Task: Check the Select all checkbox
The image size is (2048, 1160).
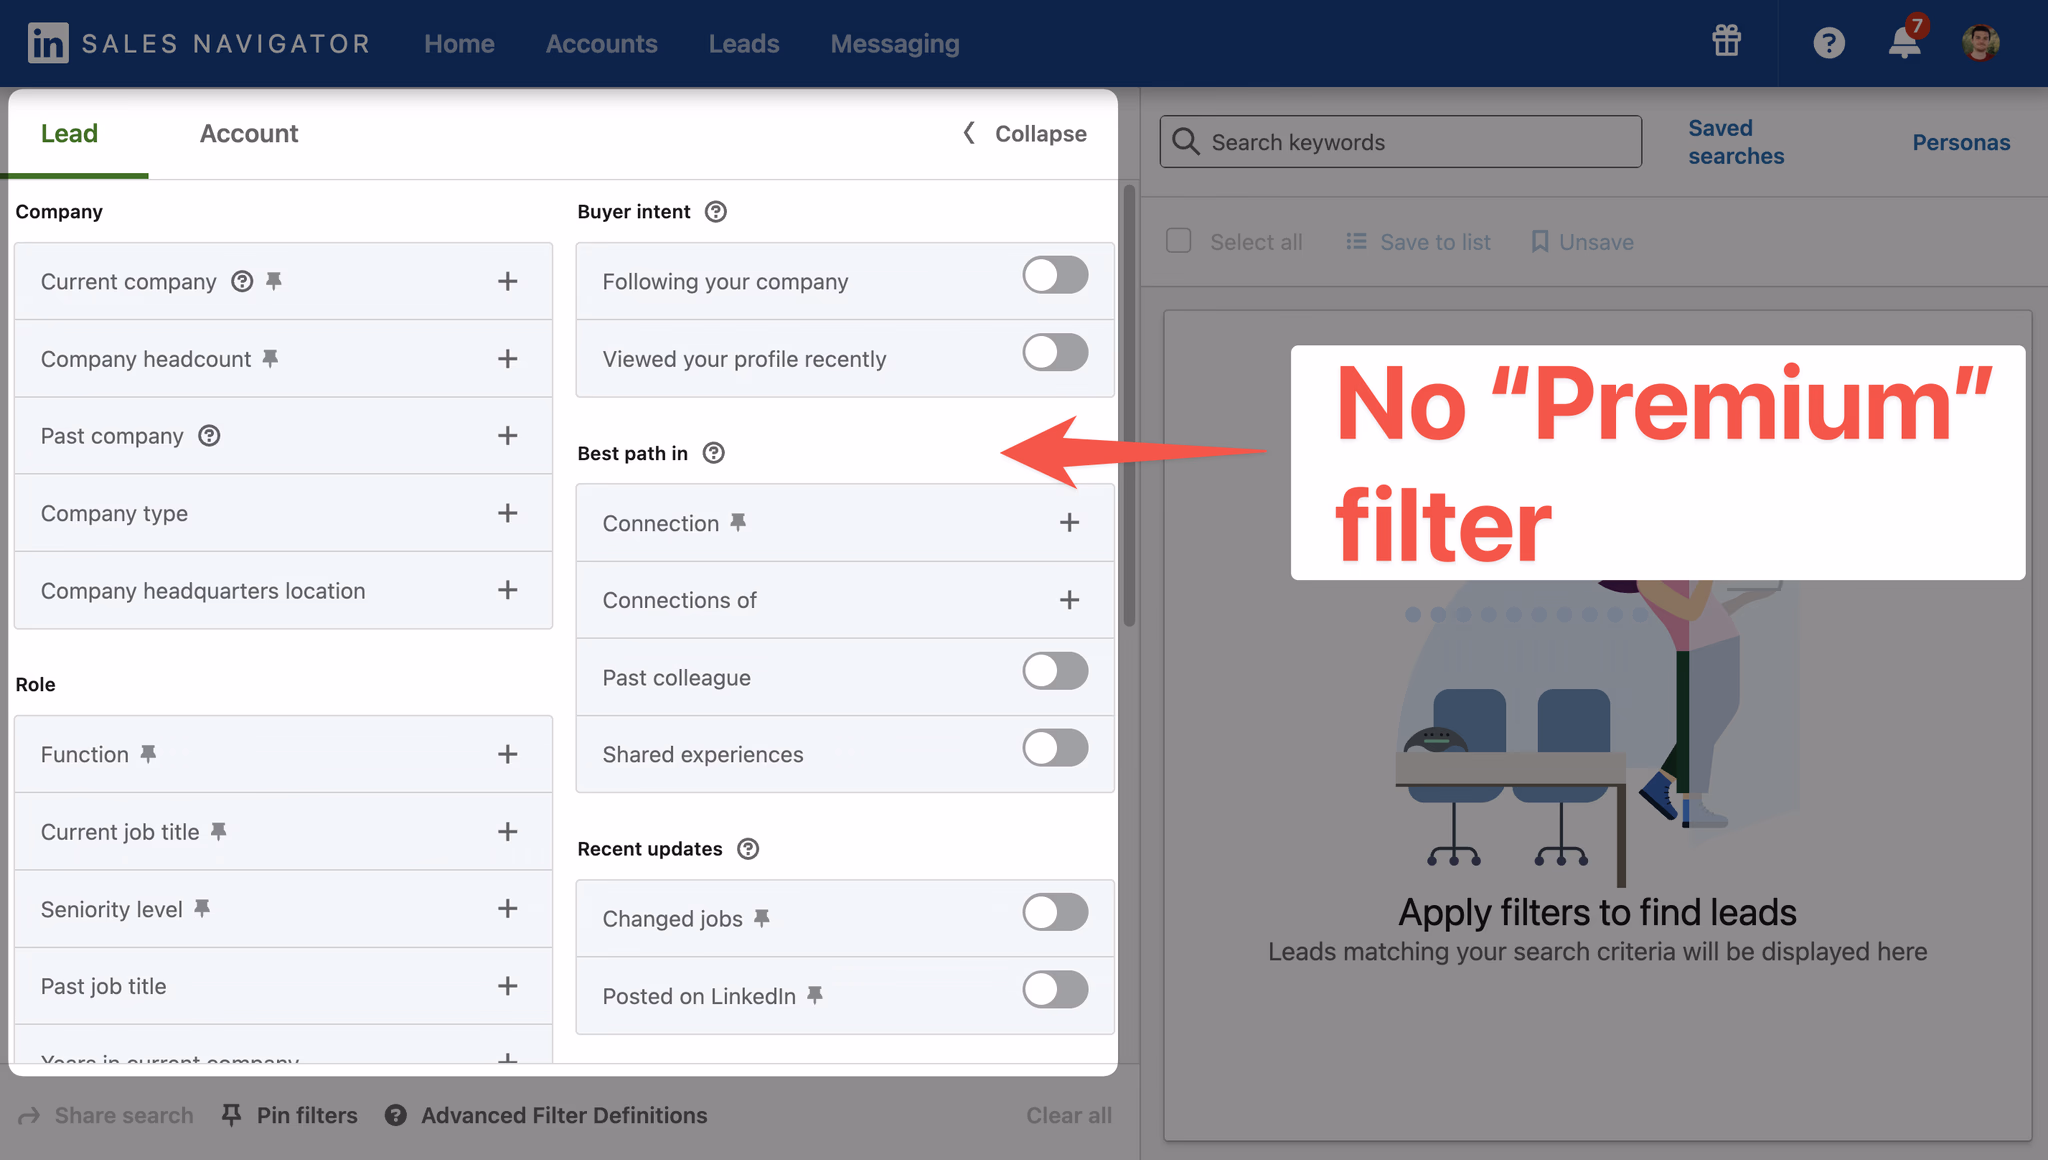Action: tap(1179, 241)
